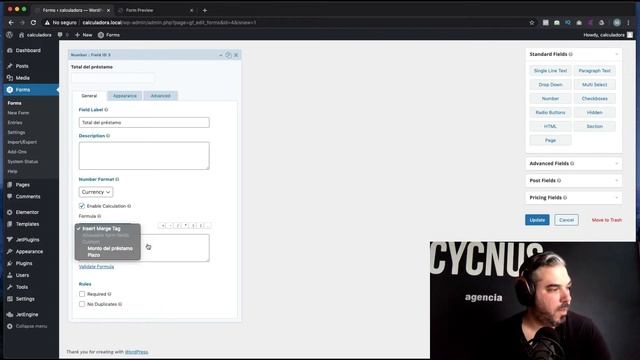The height and width of the screenshot is (360, 640).
Task: Check the No Duplicates checkbox
Action: 82,304
